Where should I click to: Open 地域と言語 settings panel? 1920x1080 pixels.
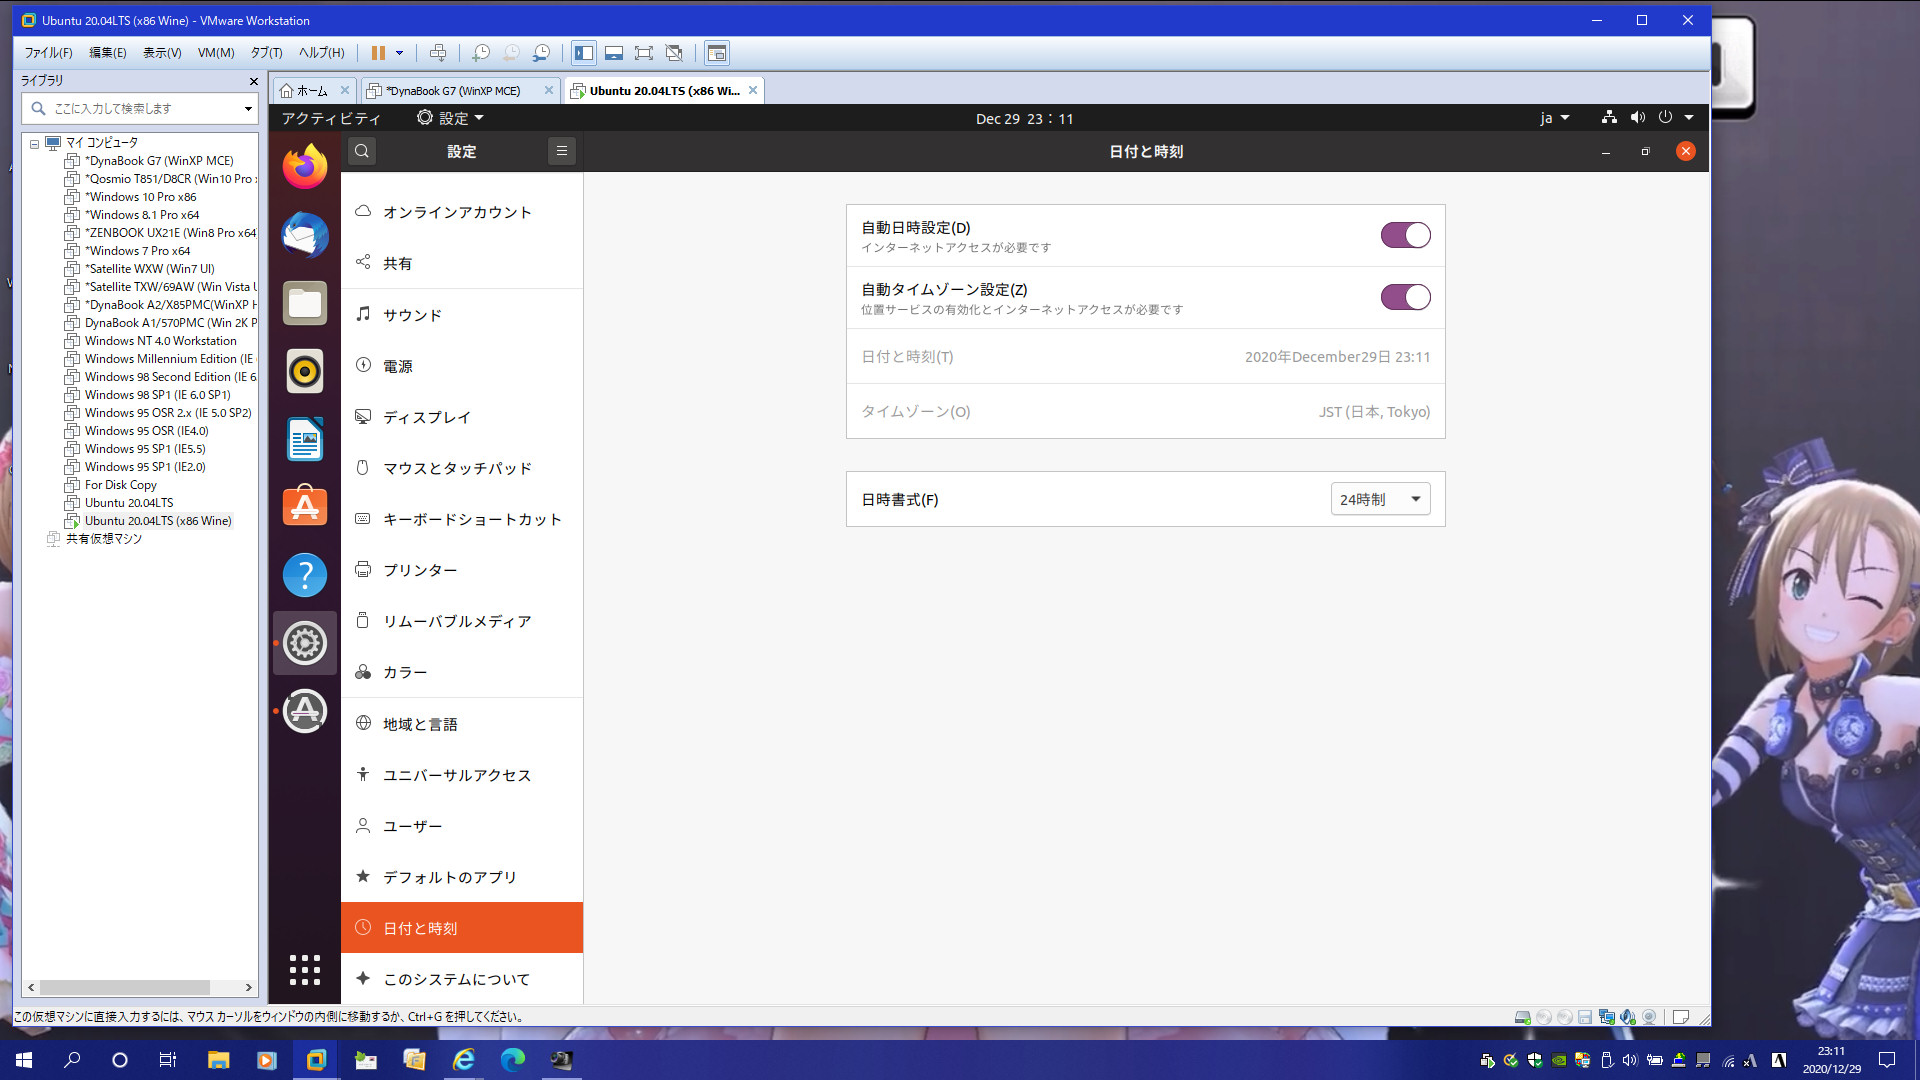point(462,724)
